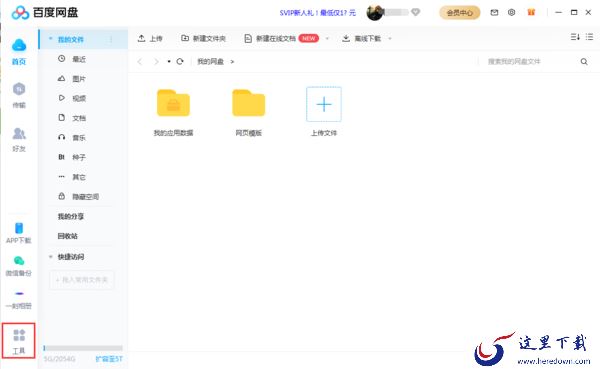Screen dimensions: 600x369
Task: Click the 扩容至5T expand storage link
Action: pyautogui.click(x=109, y=359)
